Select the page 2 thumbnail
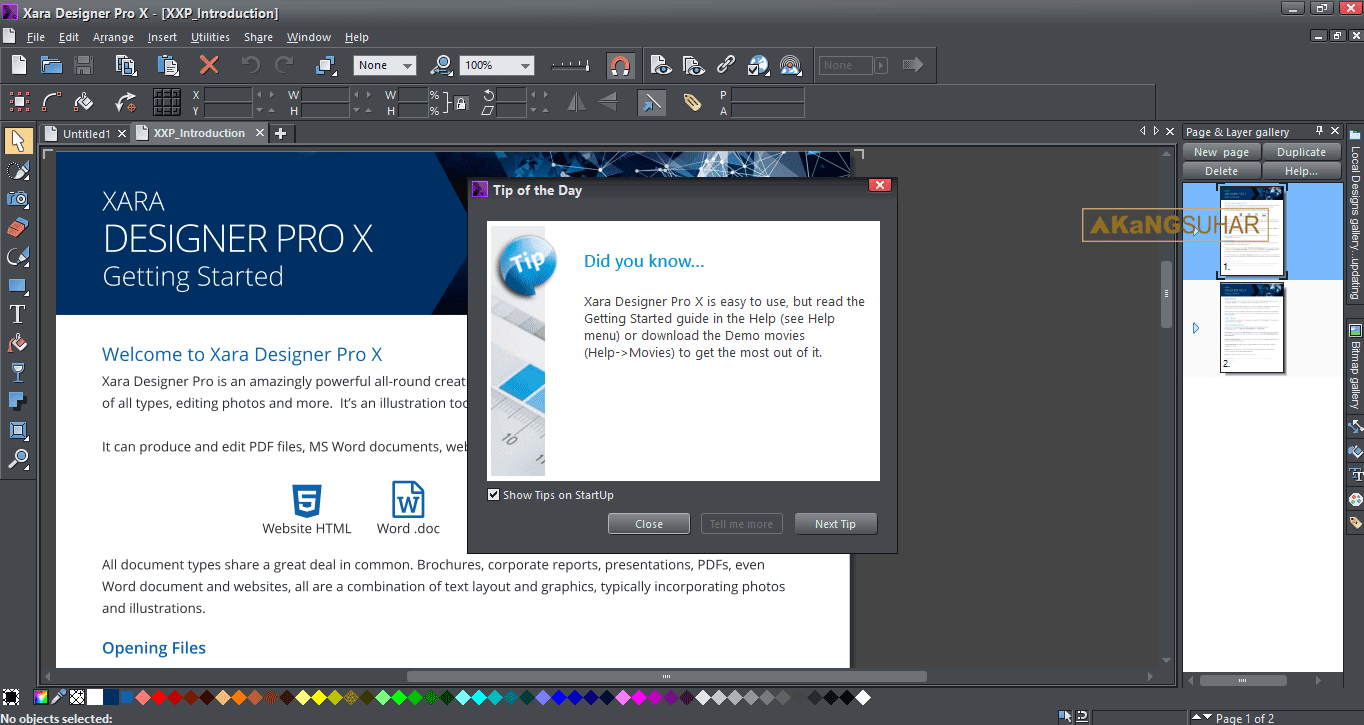Image resolution: width=1364 pixels, height=725 pixels. [1252, 329]
